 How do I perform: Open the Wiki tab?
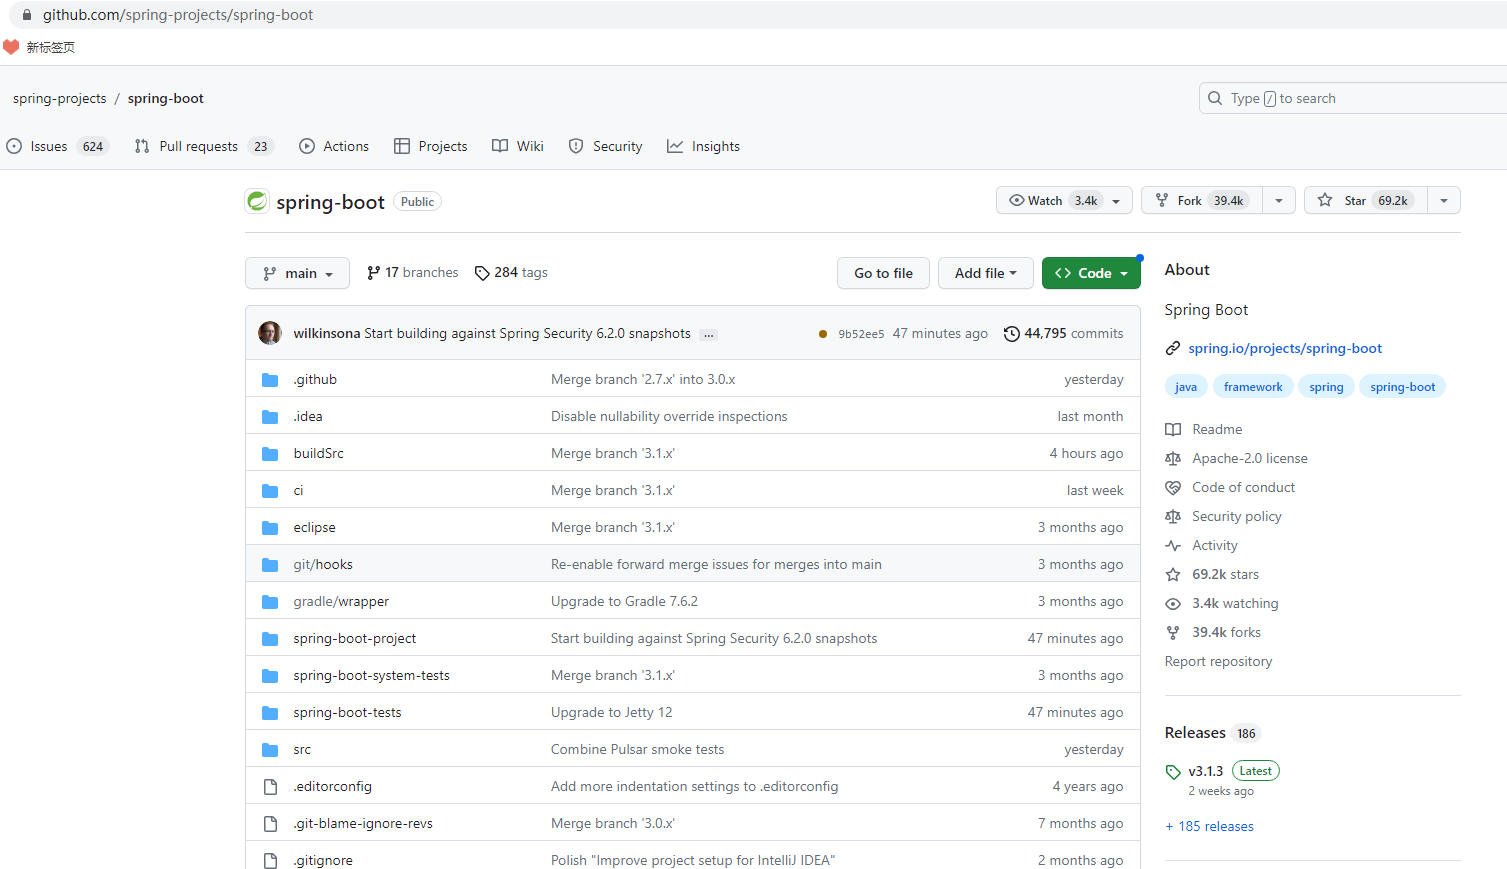click(518, 146)
